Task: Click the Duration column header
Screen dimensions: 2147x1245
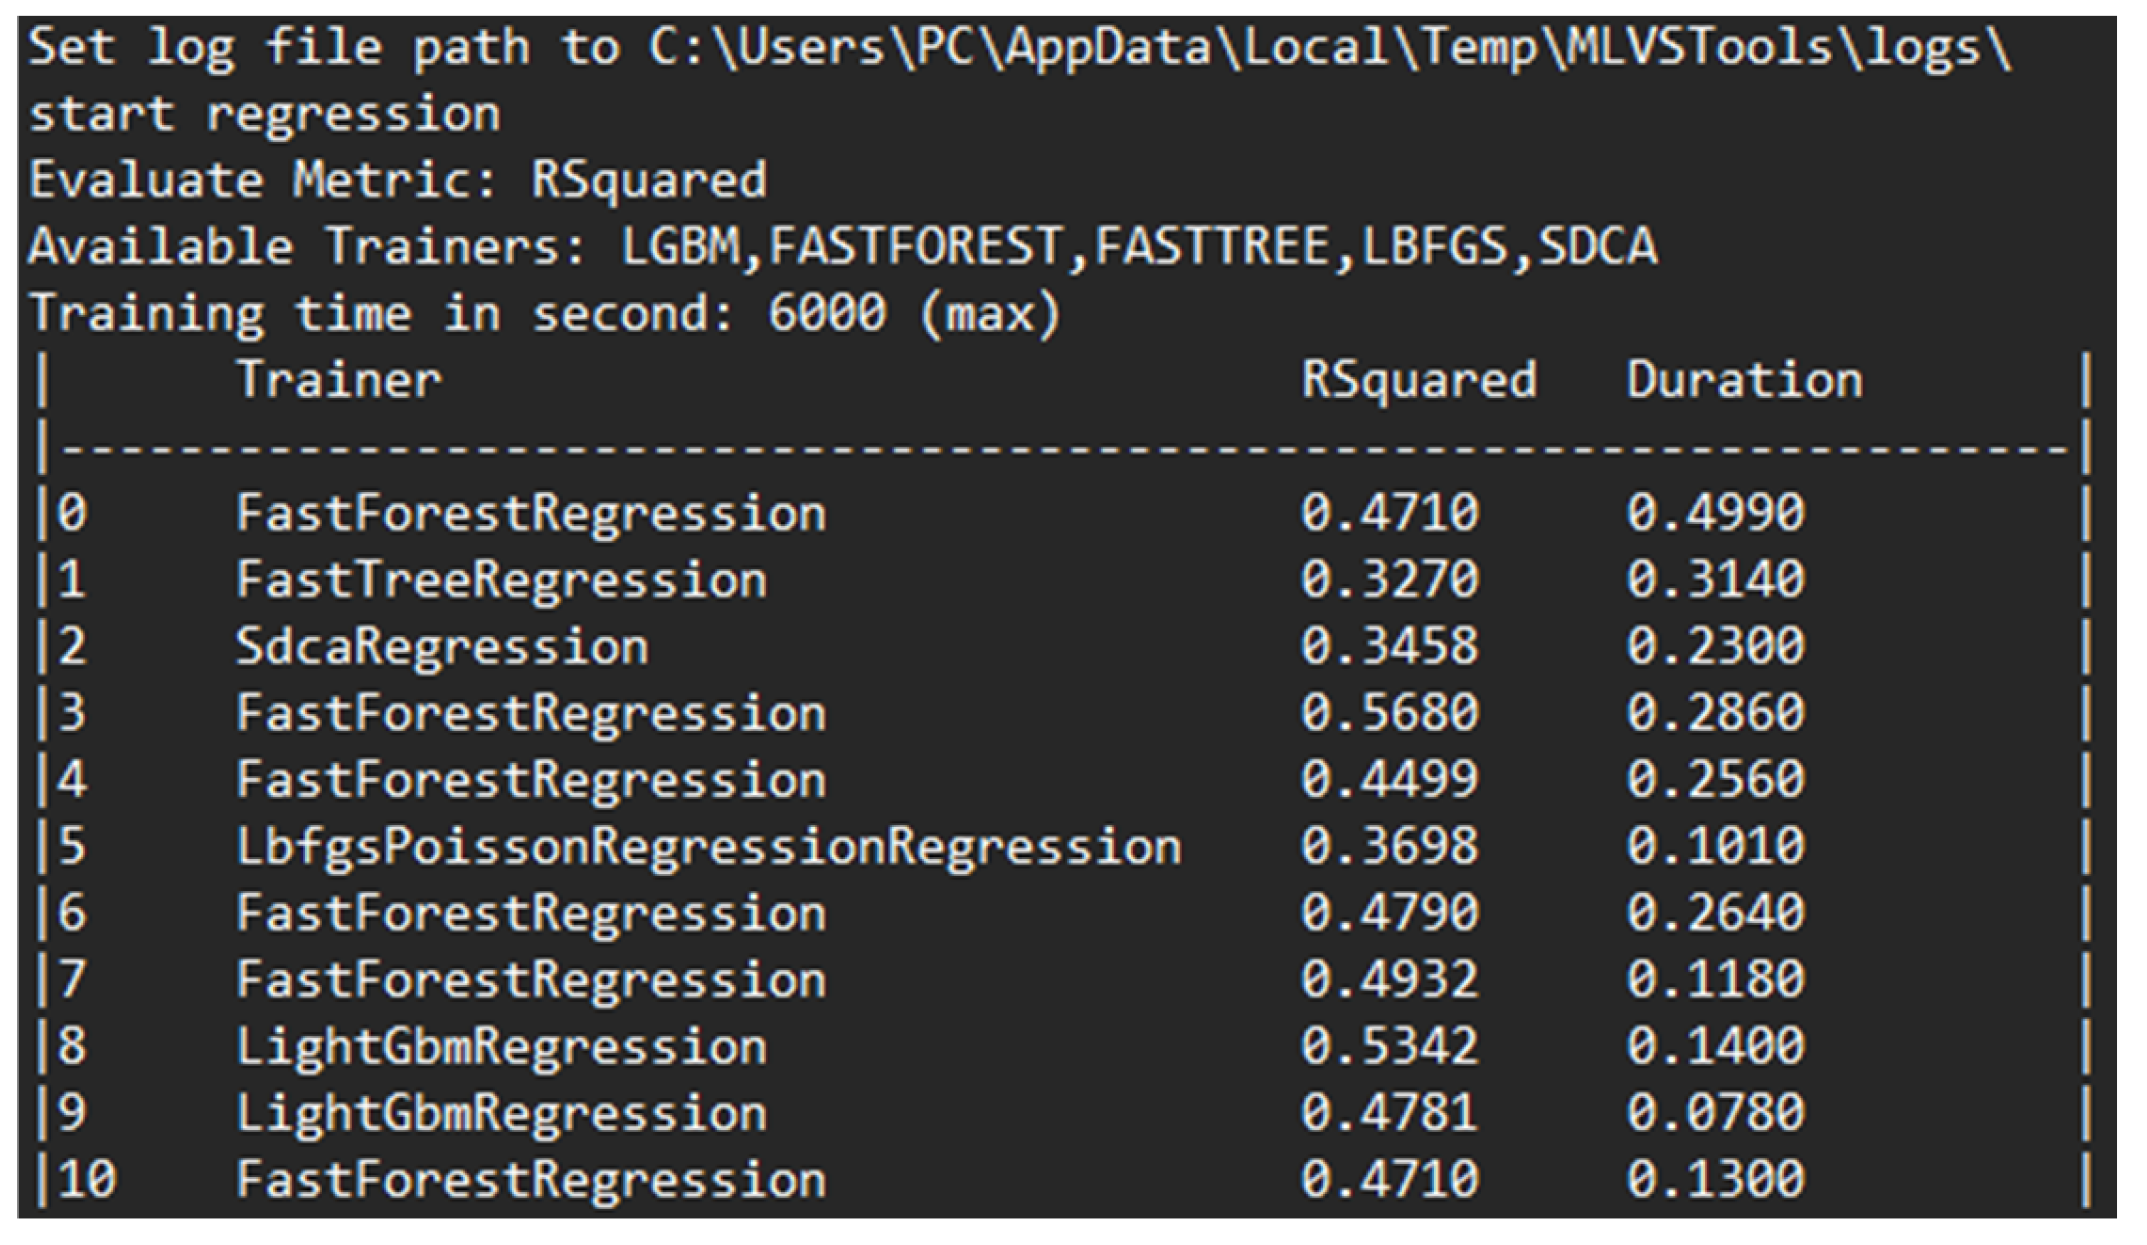Action: tap(1744, 381)
